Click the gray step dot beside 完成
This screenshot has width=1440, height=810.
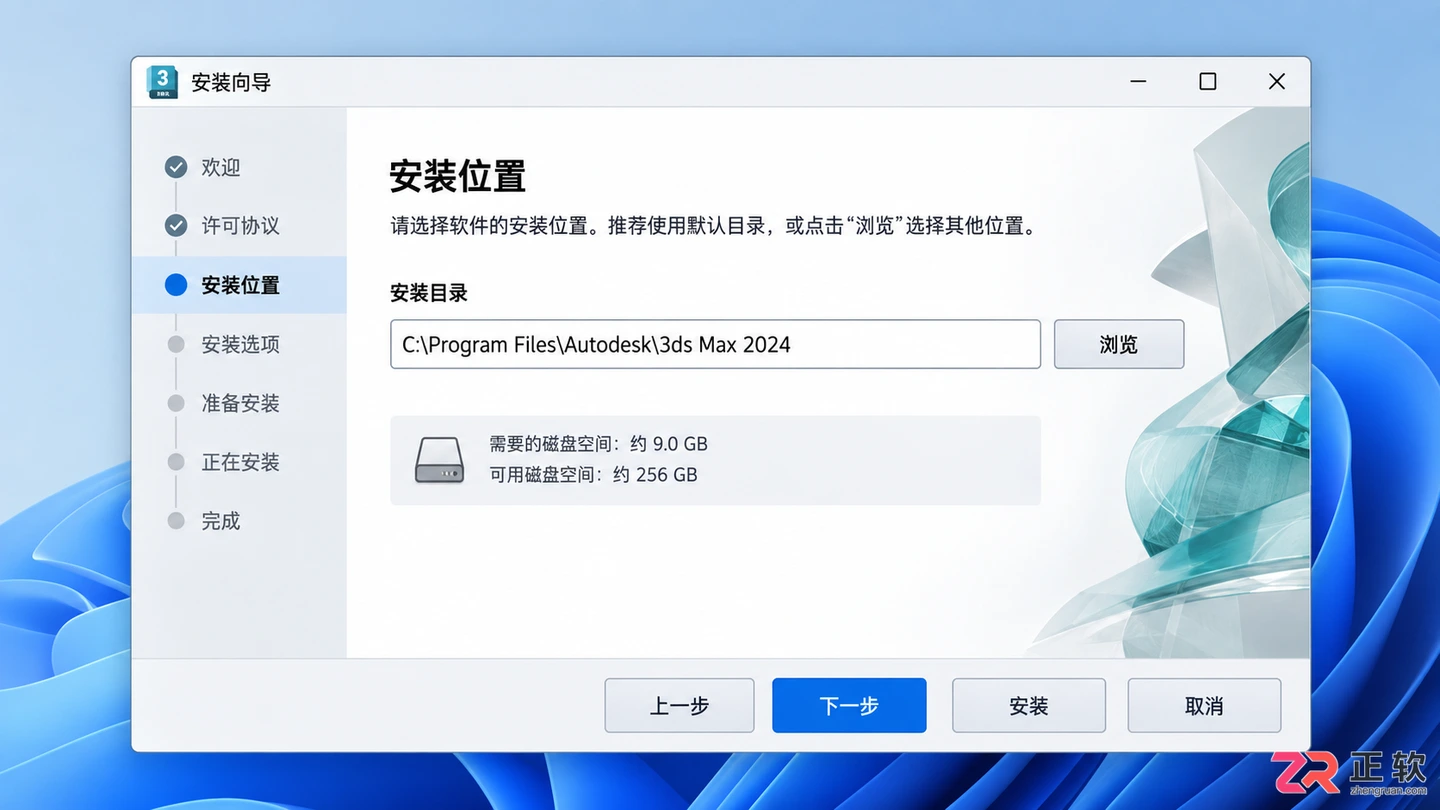pos(176,521)
